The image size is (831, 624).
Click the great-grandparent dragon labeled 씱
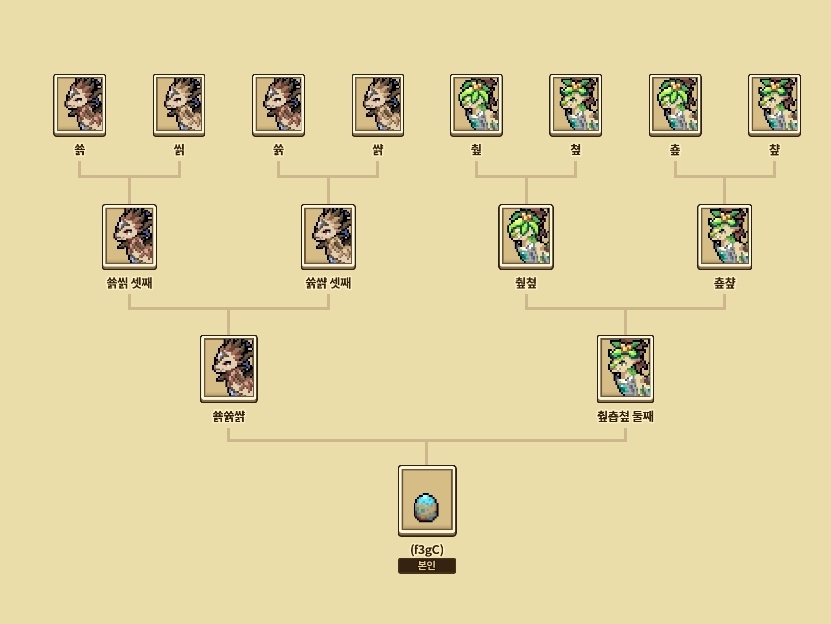pyautogui.click(x=179, y=105)
